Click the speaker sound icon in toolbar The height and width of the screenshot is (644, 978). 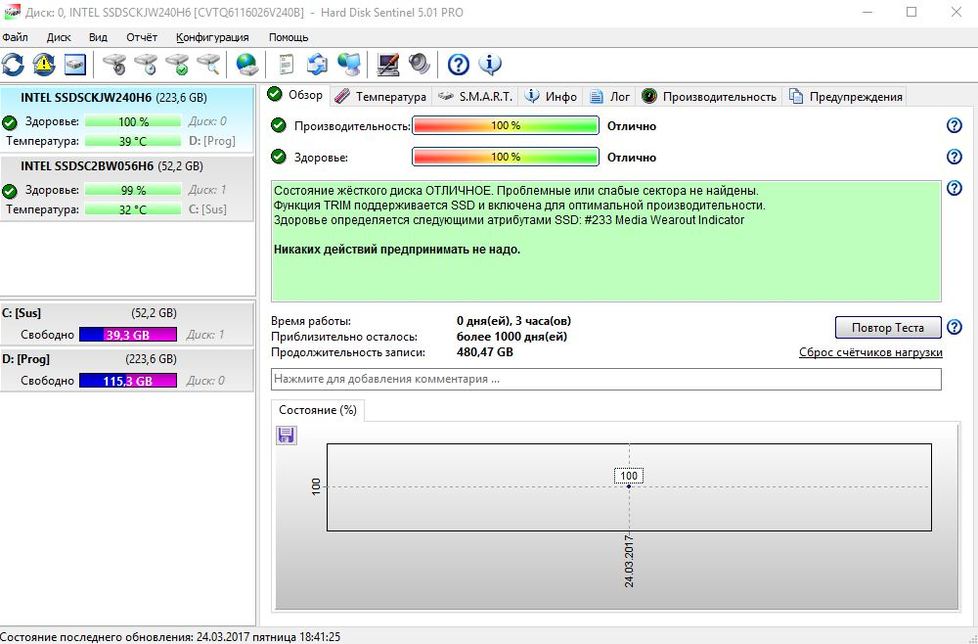420,65
